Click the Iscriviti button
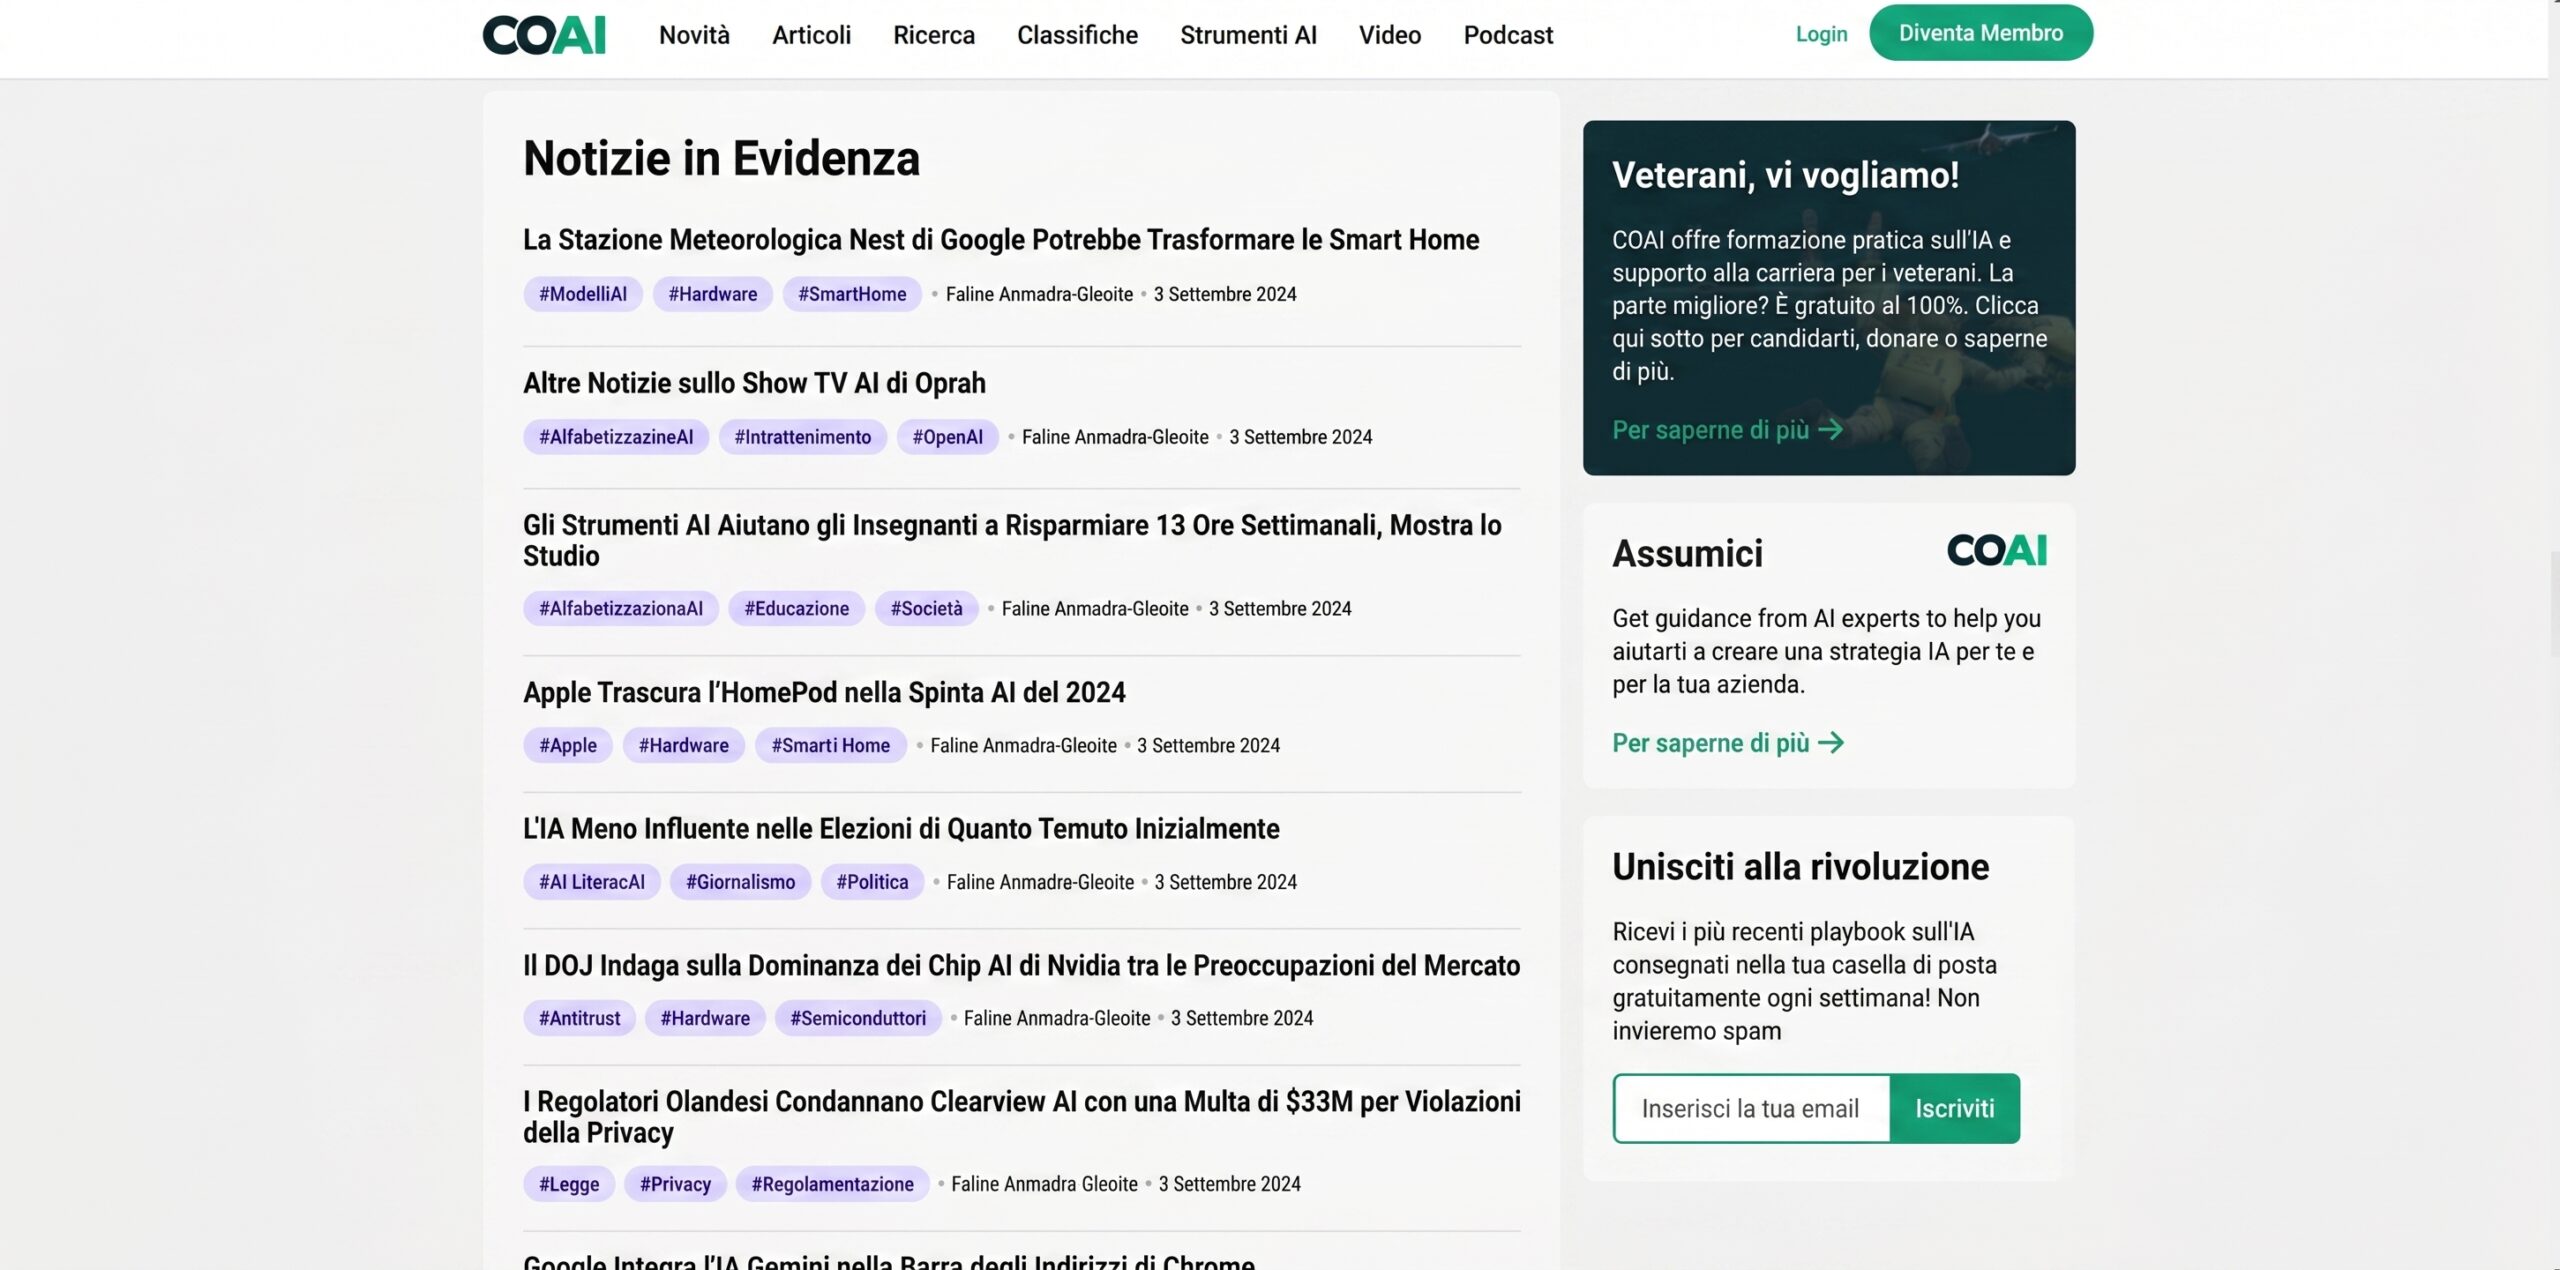2560x1270 pixels. 1954,1108
